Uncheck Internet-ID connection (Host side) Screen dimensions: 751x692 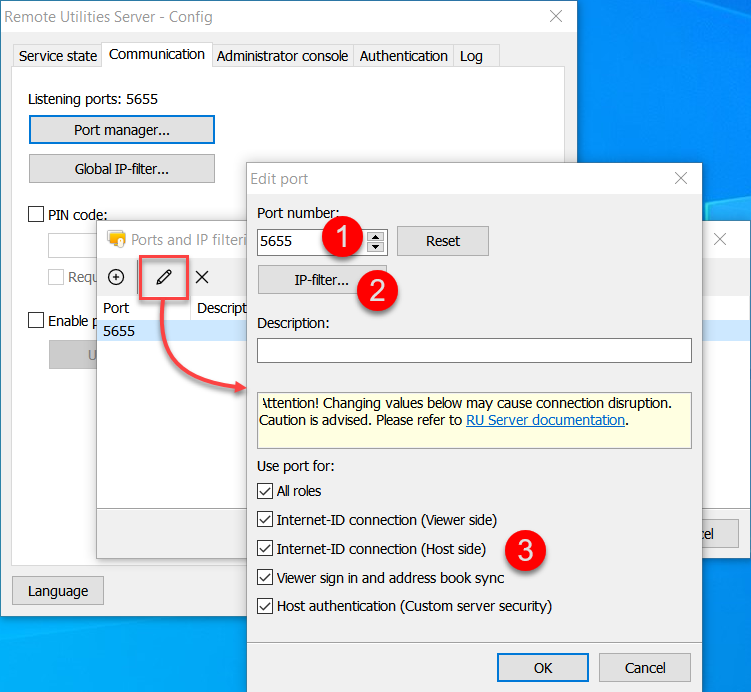[265, 548]
